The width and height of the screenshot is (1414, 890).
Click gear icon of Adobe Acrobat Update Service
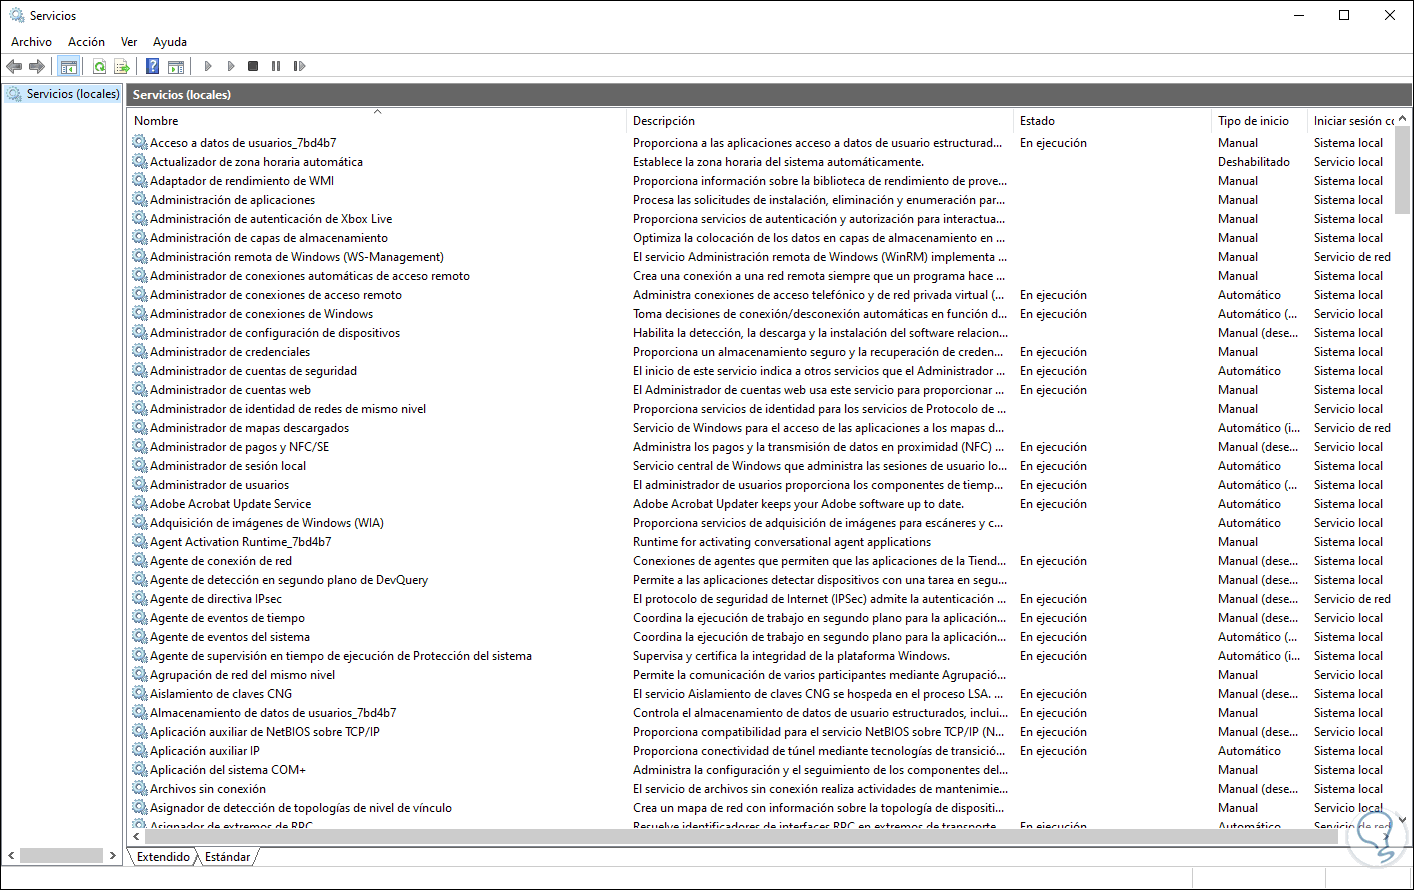pos(140,504)
